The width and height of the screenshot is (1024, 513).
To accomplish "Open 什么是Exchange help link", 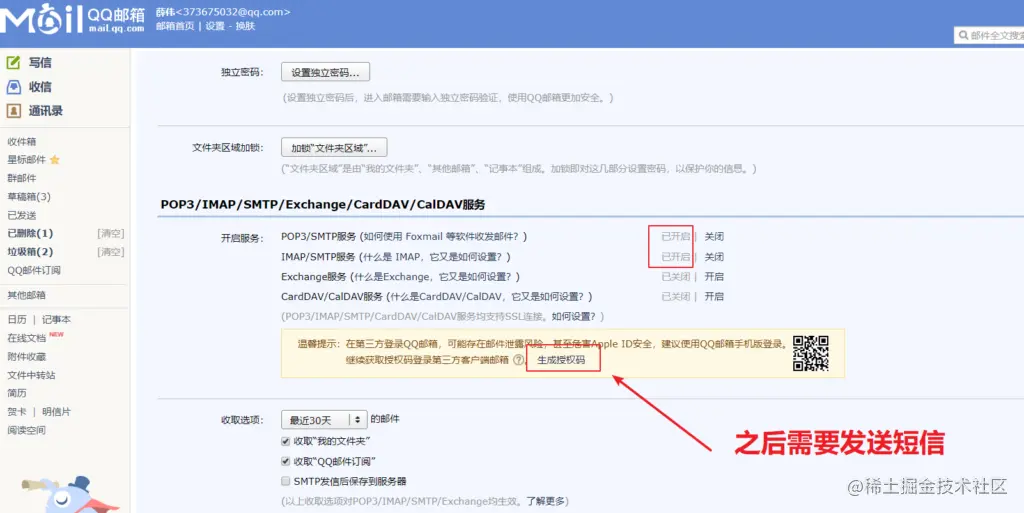I will click(434, 277).
